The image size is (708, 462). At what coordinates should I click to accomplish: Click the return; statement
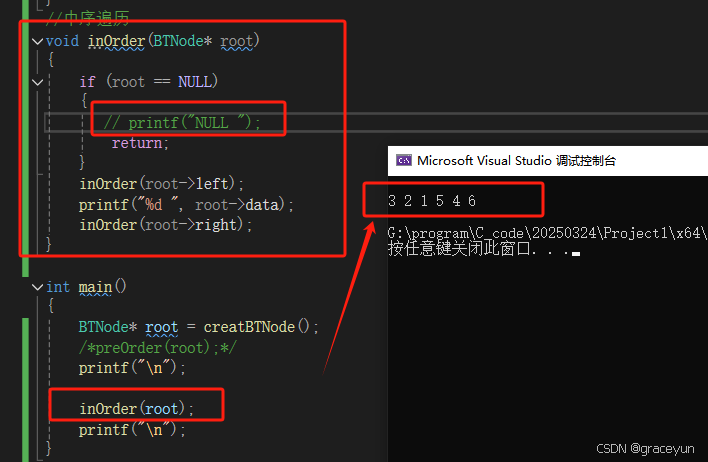pyautogui.click(x=140, y=143)
